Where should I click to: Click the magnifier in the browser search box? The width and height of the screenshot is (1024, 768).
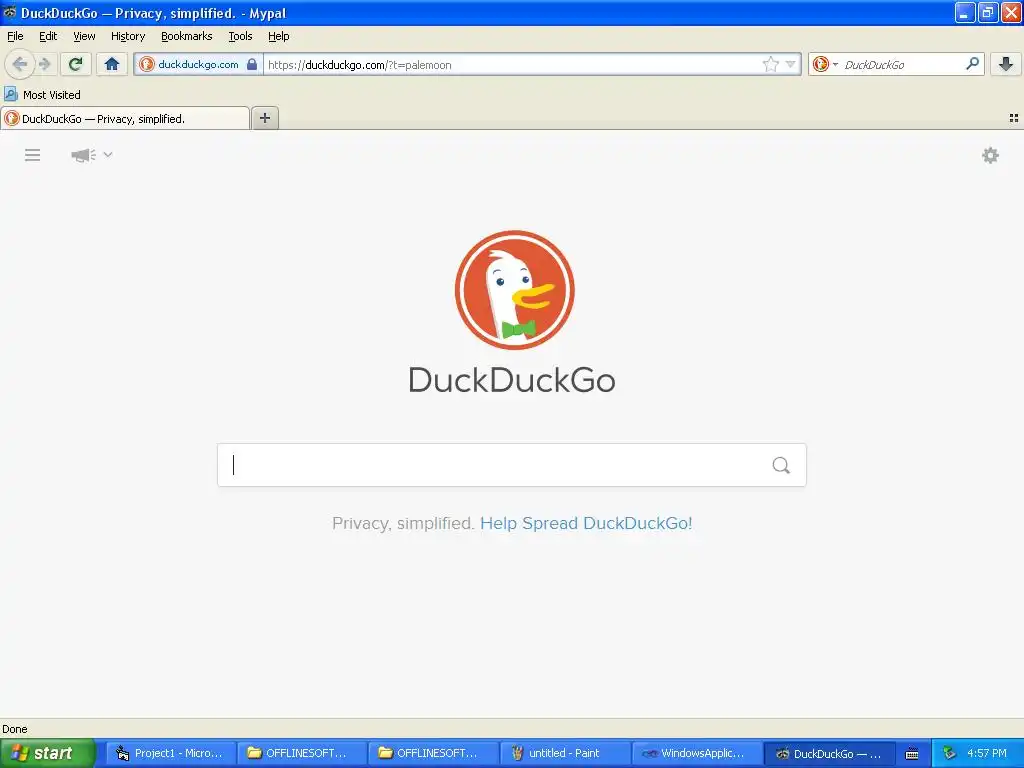[972, 63]
